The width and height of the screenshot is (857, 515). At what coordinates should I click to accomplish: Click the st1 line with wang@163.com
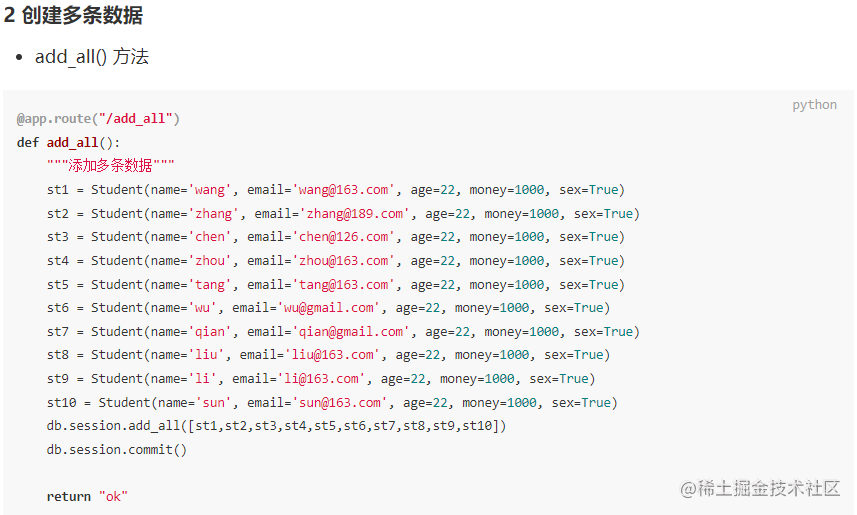(x=335, y=190)
